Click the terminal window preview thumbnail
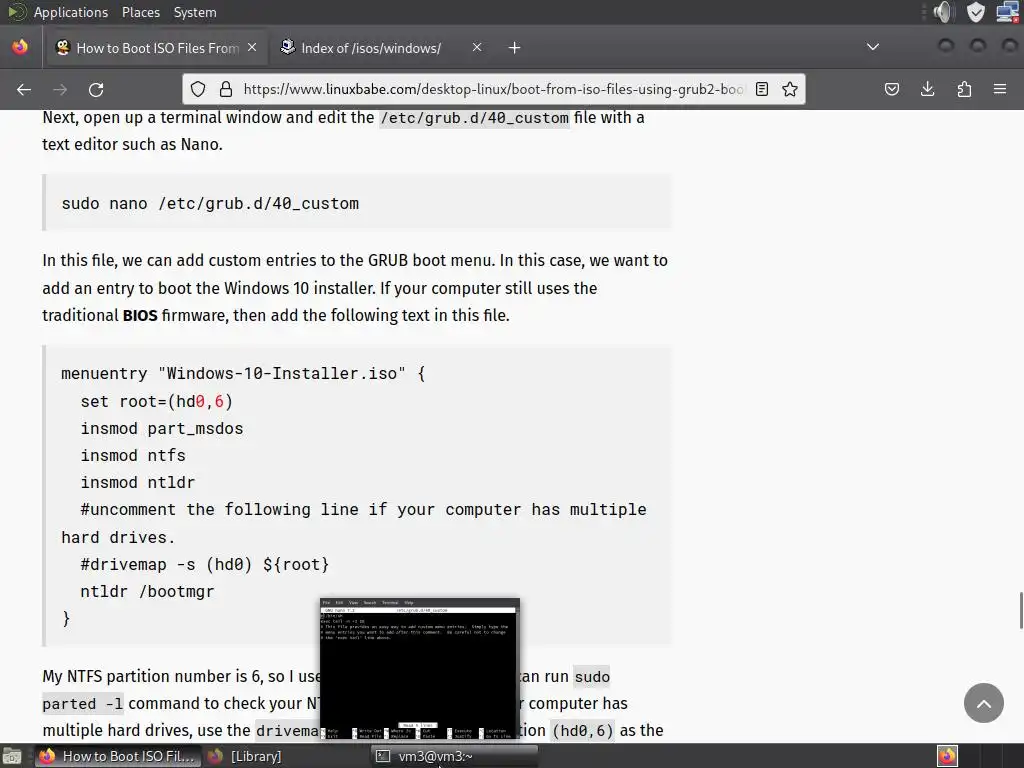This screenshot has width=1024, height=768. (420, 669)
